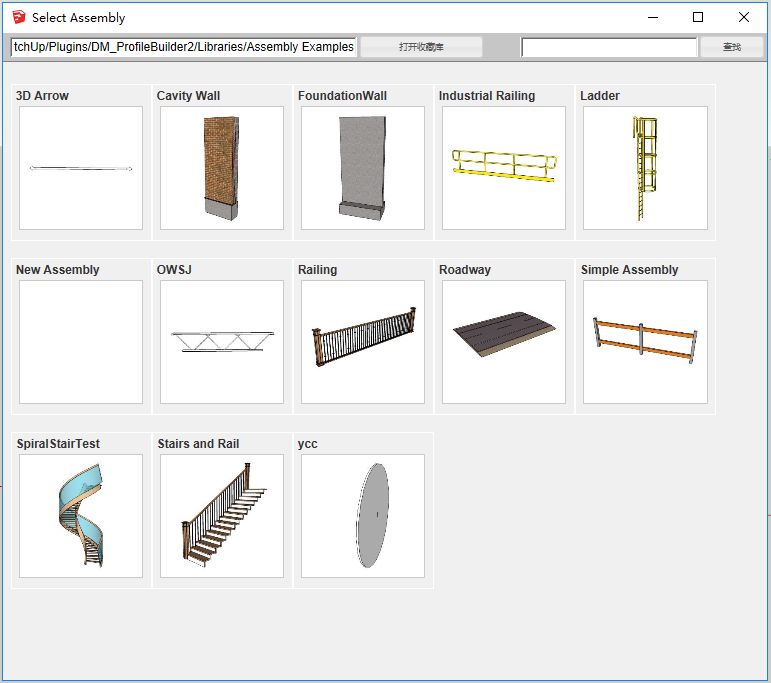Choose the Cavity Wall brick assembly
This screenshot has height=683, width=771.
coord(222,168)
